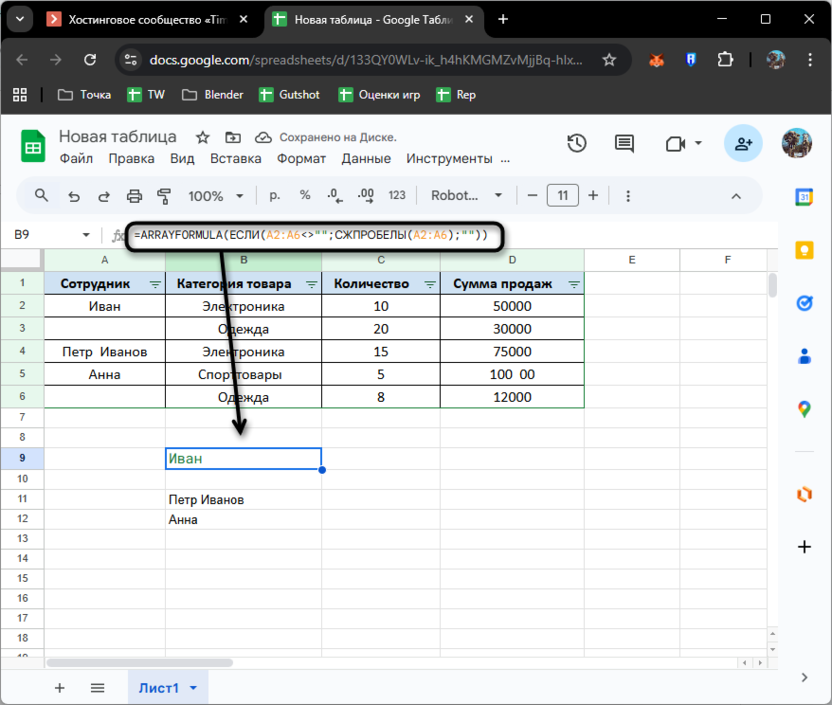The height and width of the screenshot is (705, 832).
Task: Add a new sheet with plus button
Action: click(x=59, y=688)
